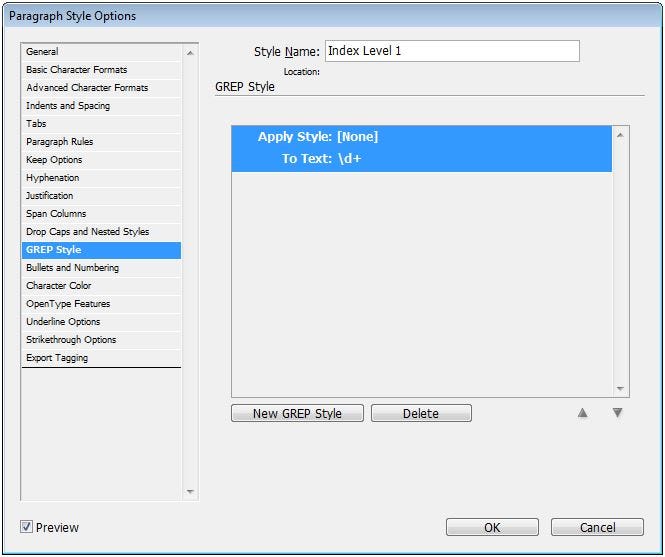The height and width of the screenshot is (557, 665).
Task: Select Underline Options category
Action: tap(101, 322)
